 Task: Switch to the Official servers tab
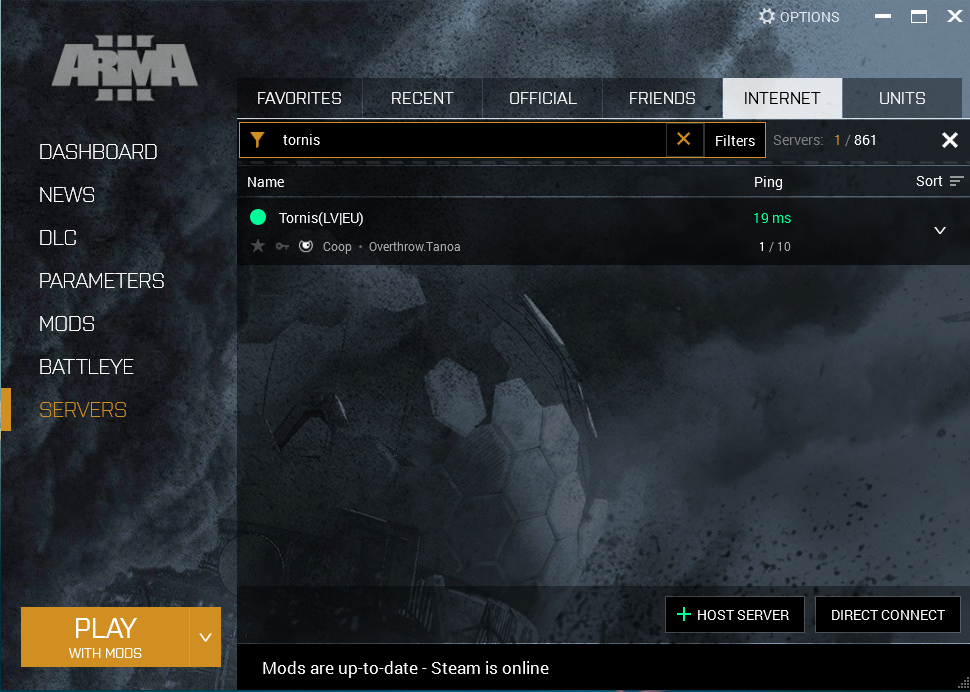pyautogui.click(x=542, y=98)
